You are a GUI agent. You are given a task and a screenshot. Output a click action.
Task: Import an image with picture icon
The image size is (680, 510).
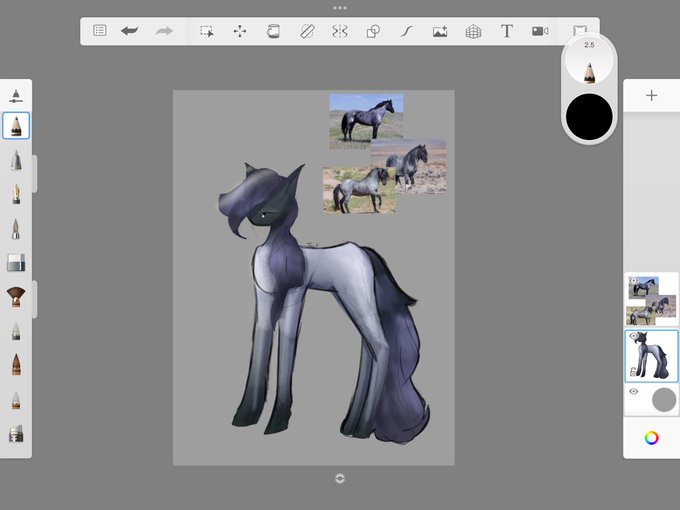click(x=440, y=31)
